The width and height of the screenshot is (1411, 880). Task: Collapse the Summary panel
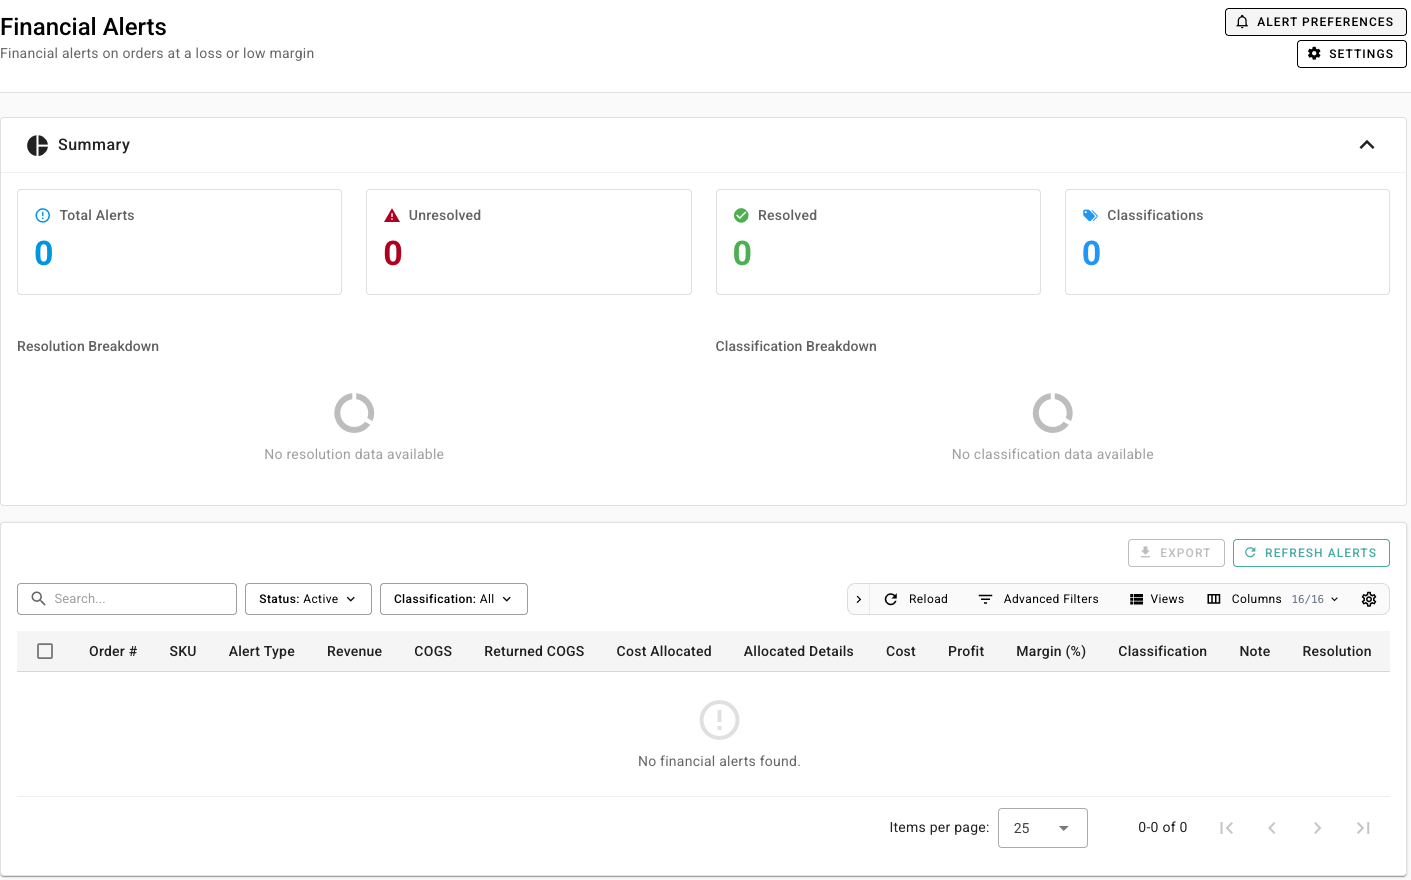coord(1367,145)
